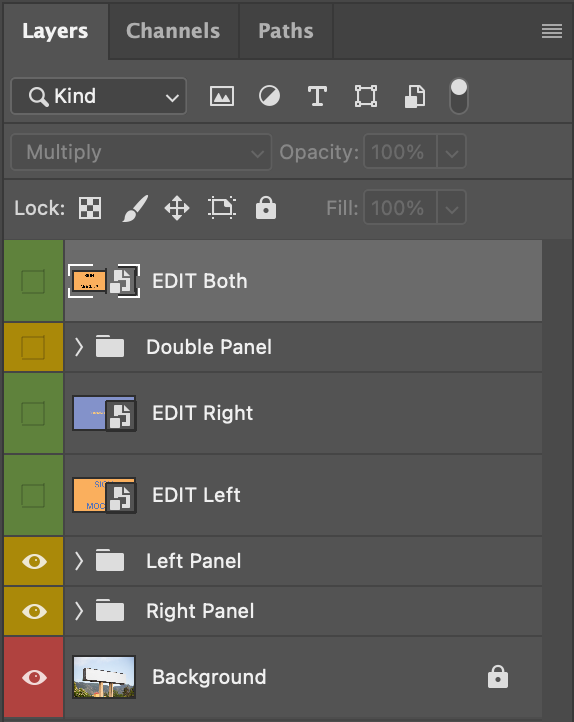Viewport: 574px width, 722px height.
Task: Hide the Left Panel group
Action: (34, 561)
